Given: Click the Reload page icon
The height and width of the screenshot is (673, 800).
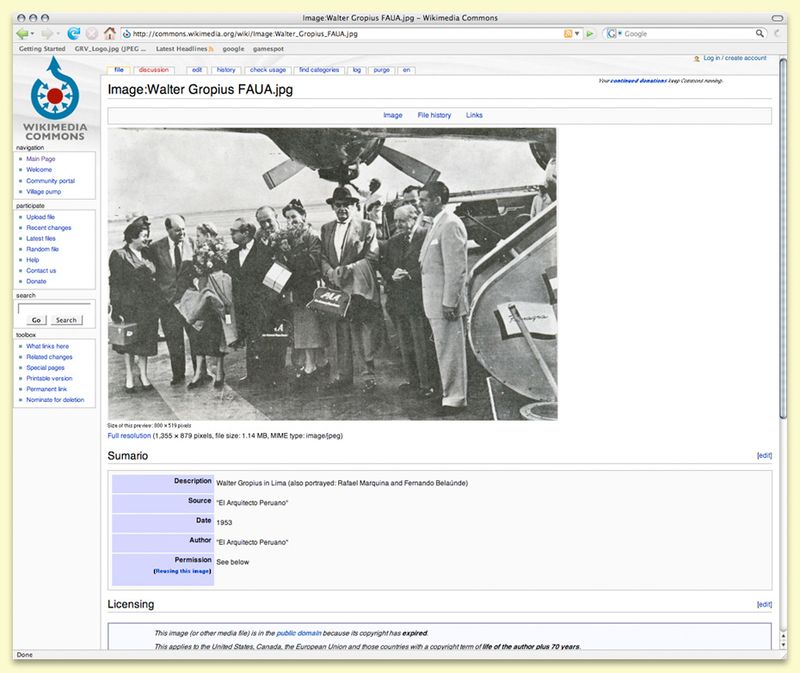Looking at the screenshot, I should 73,33.
